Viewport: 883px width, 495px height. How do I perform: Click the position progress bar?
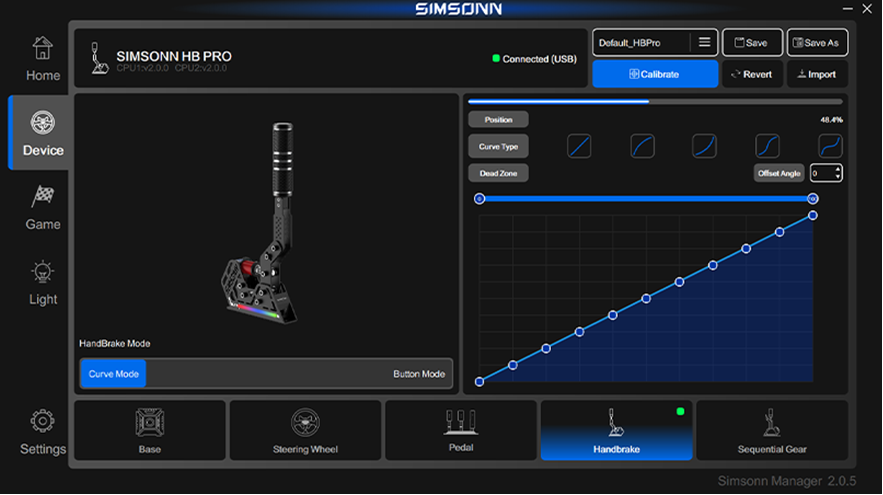[x=655, y=102]
